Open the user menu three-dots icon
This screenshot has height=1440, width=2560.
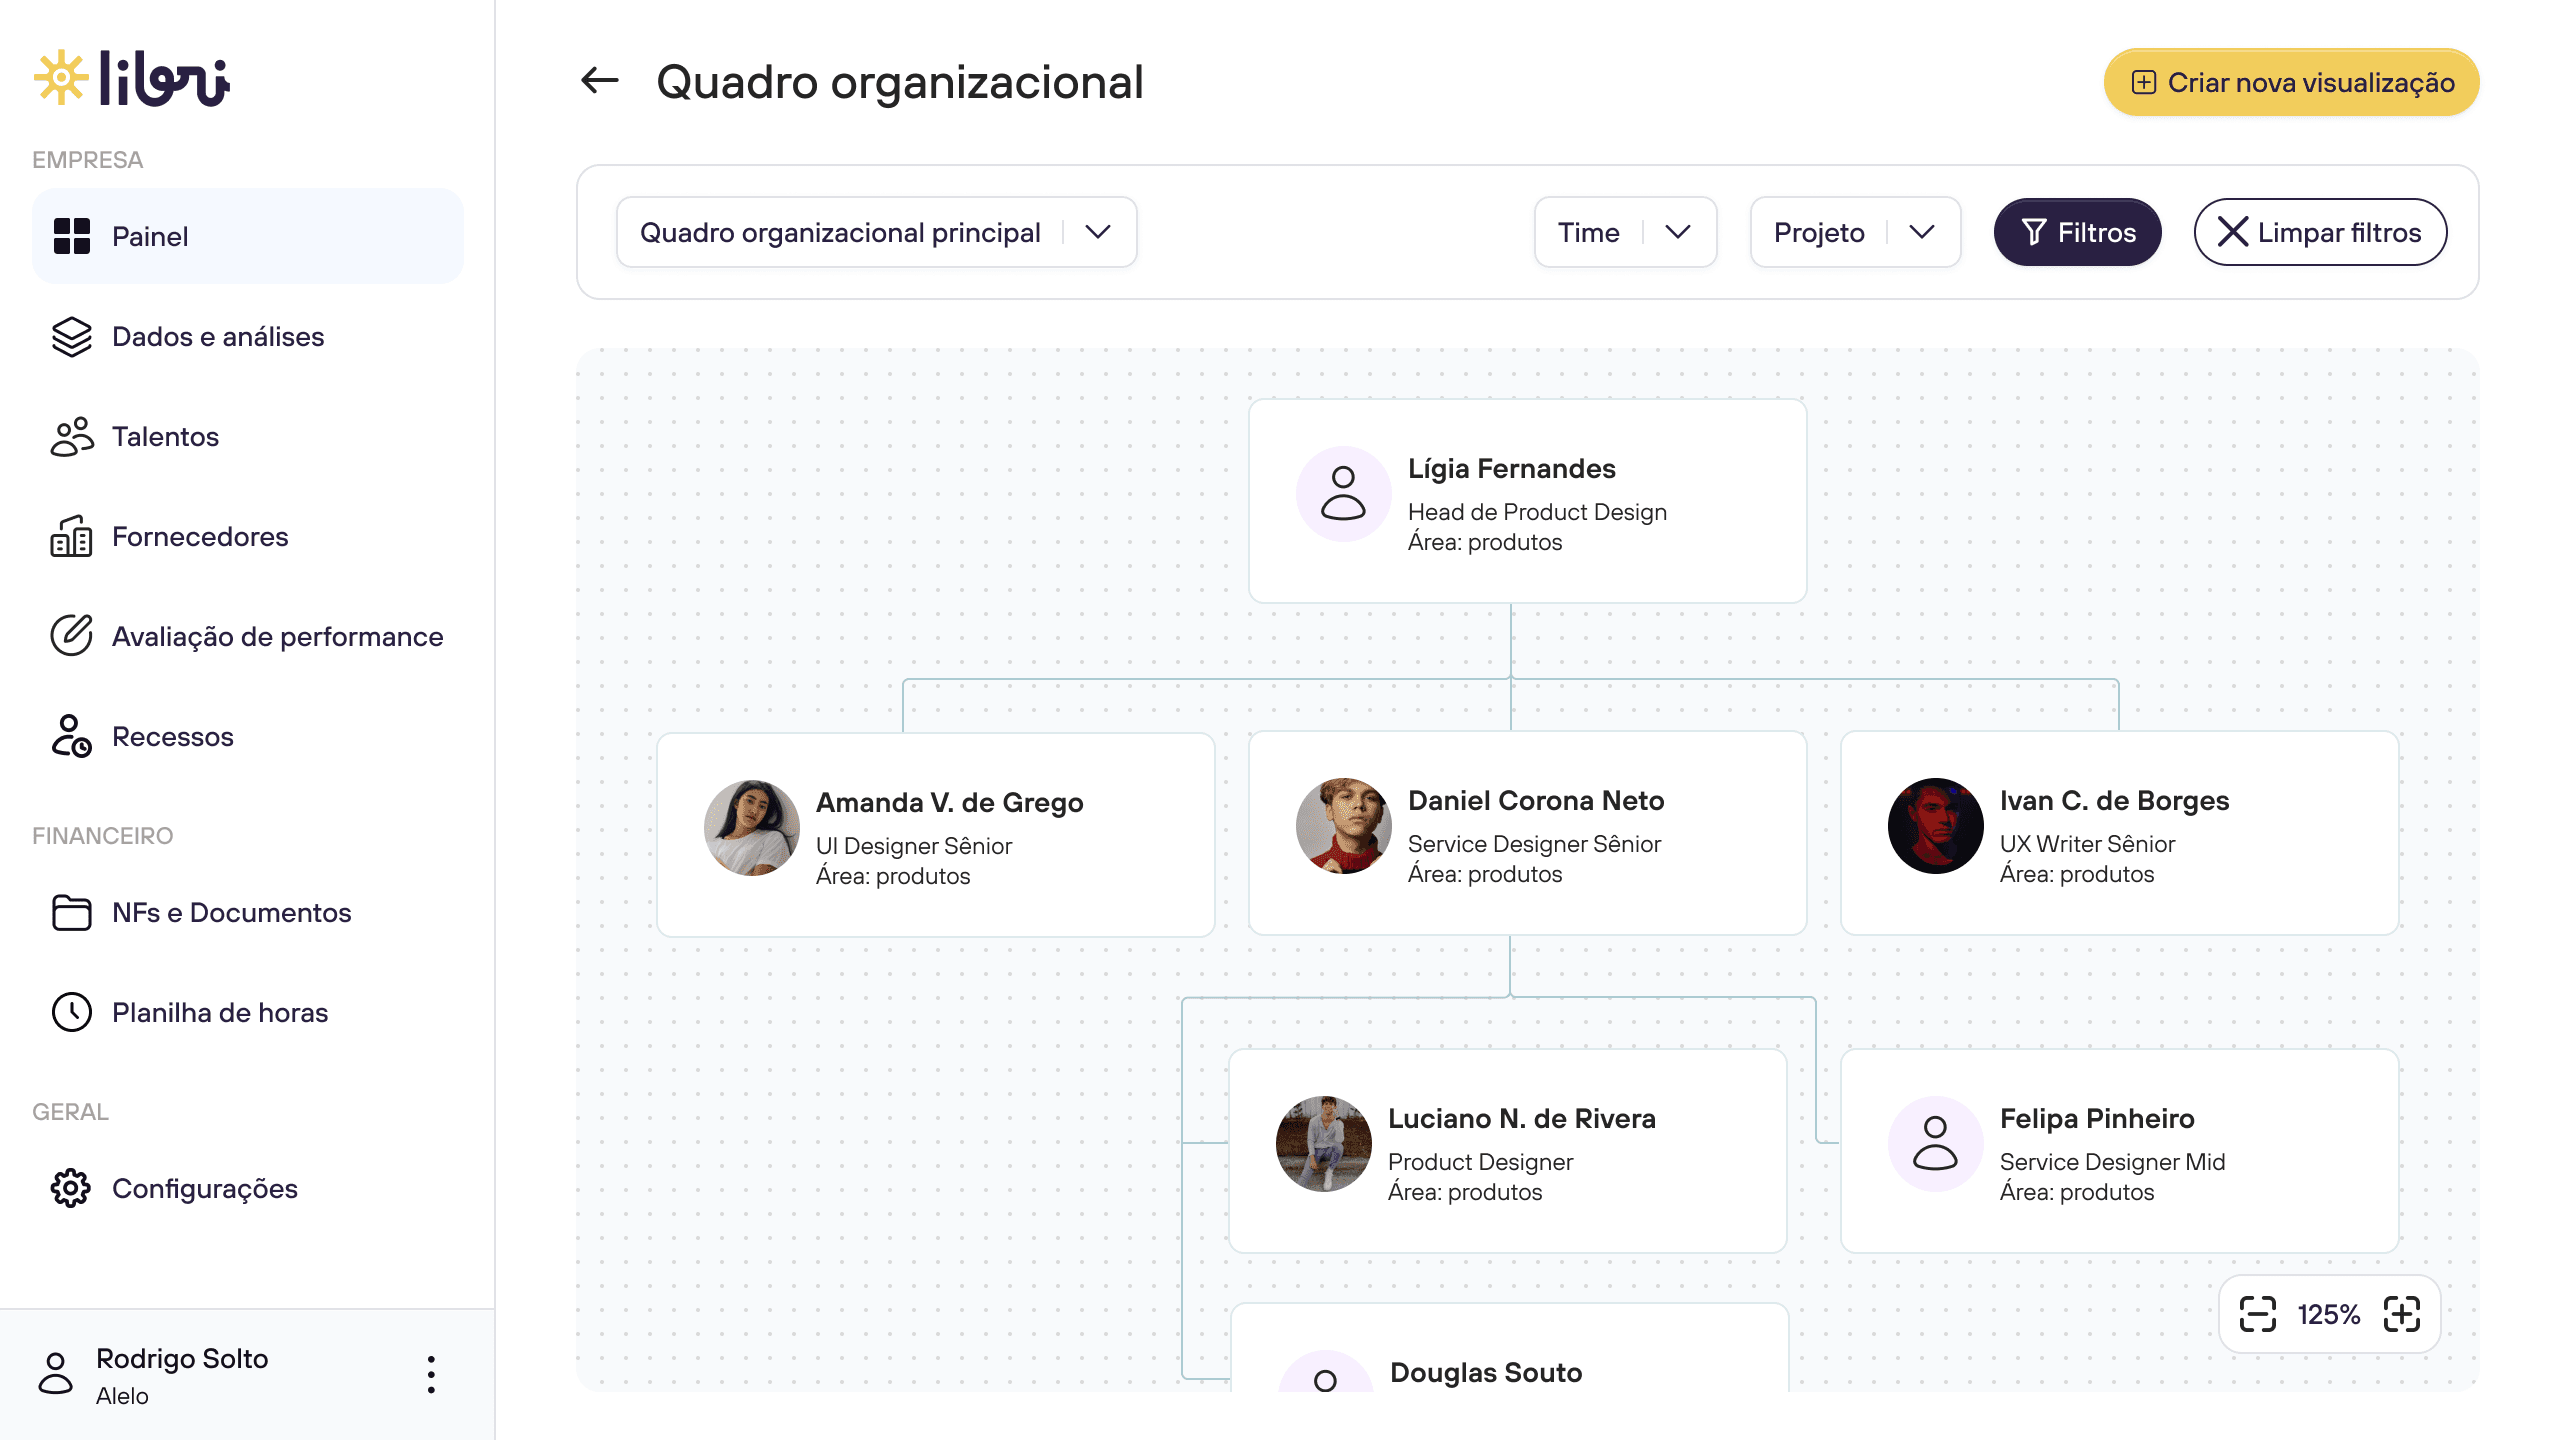point(431,1375)
